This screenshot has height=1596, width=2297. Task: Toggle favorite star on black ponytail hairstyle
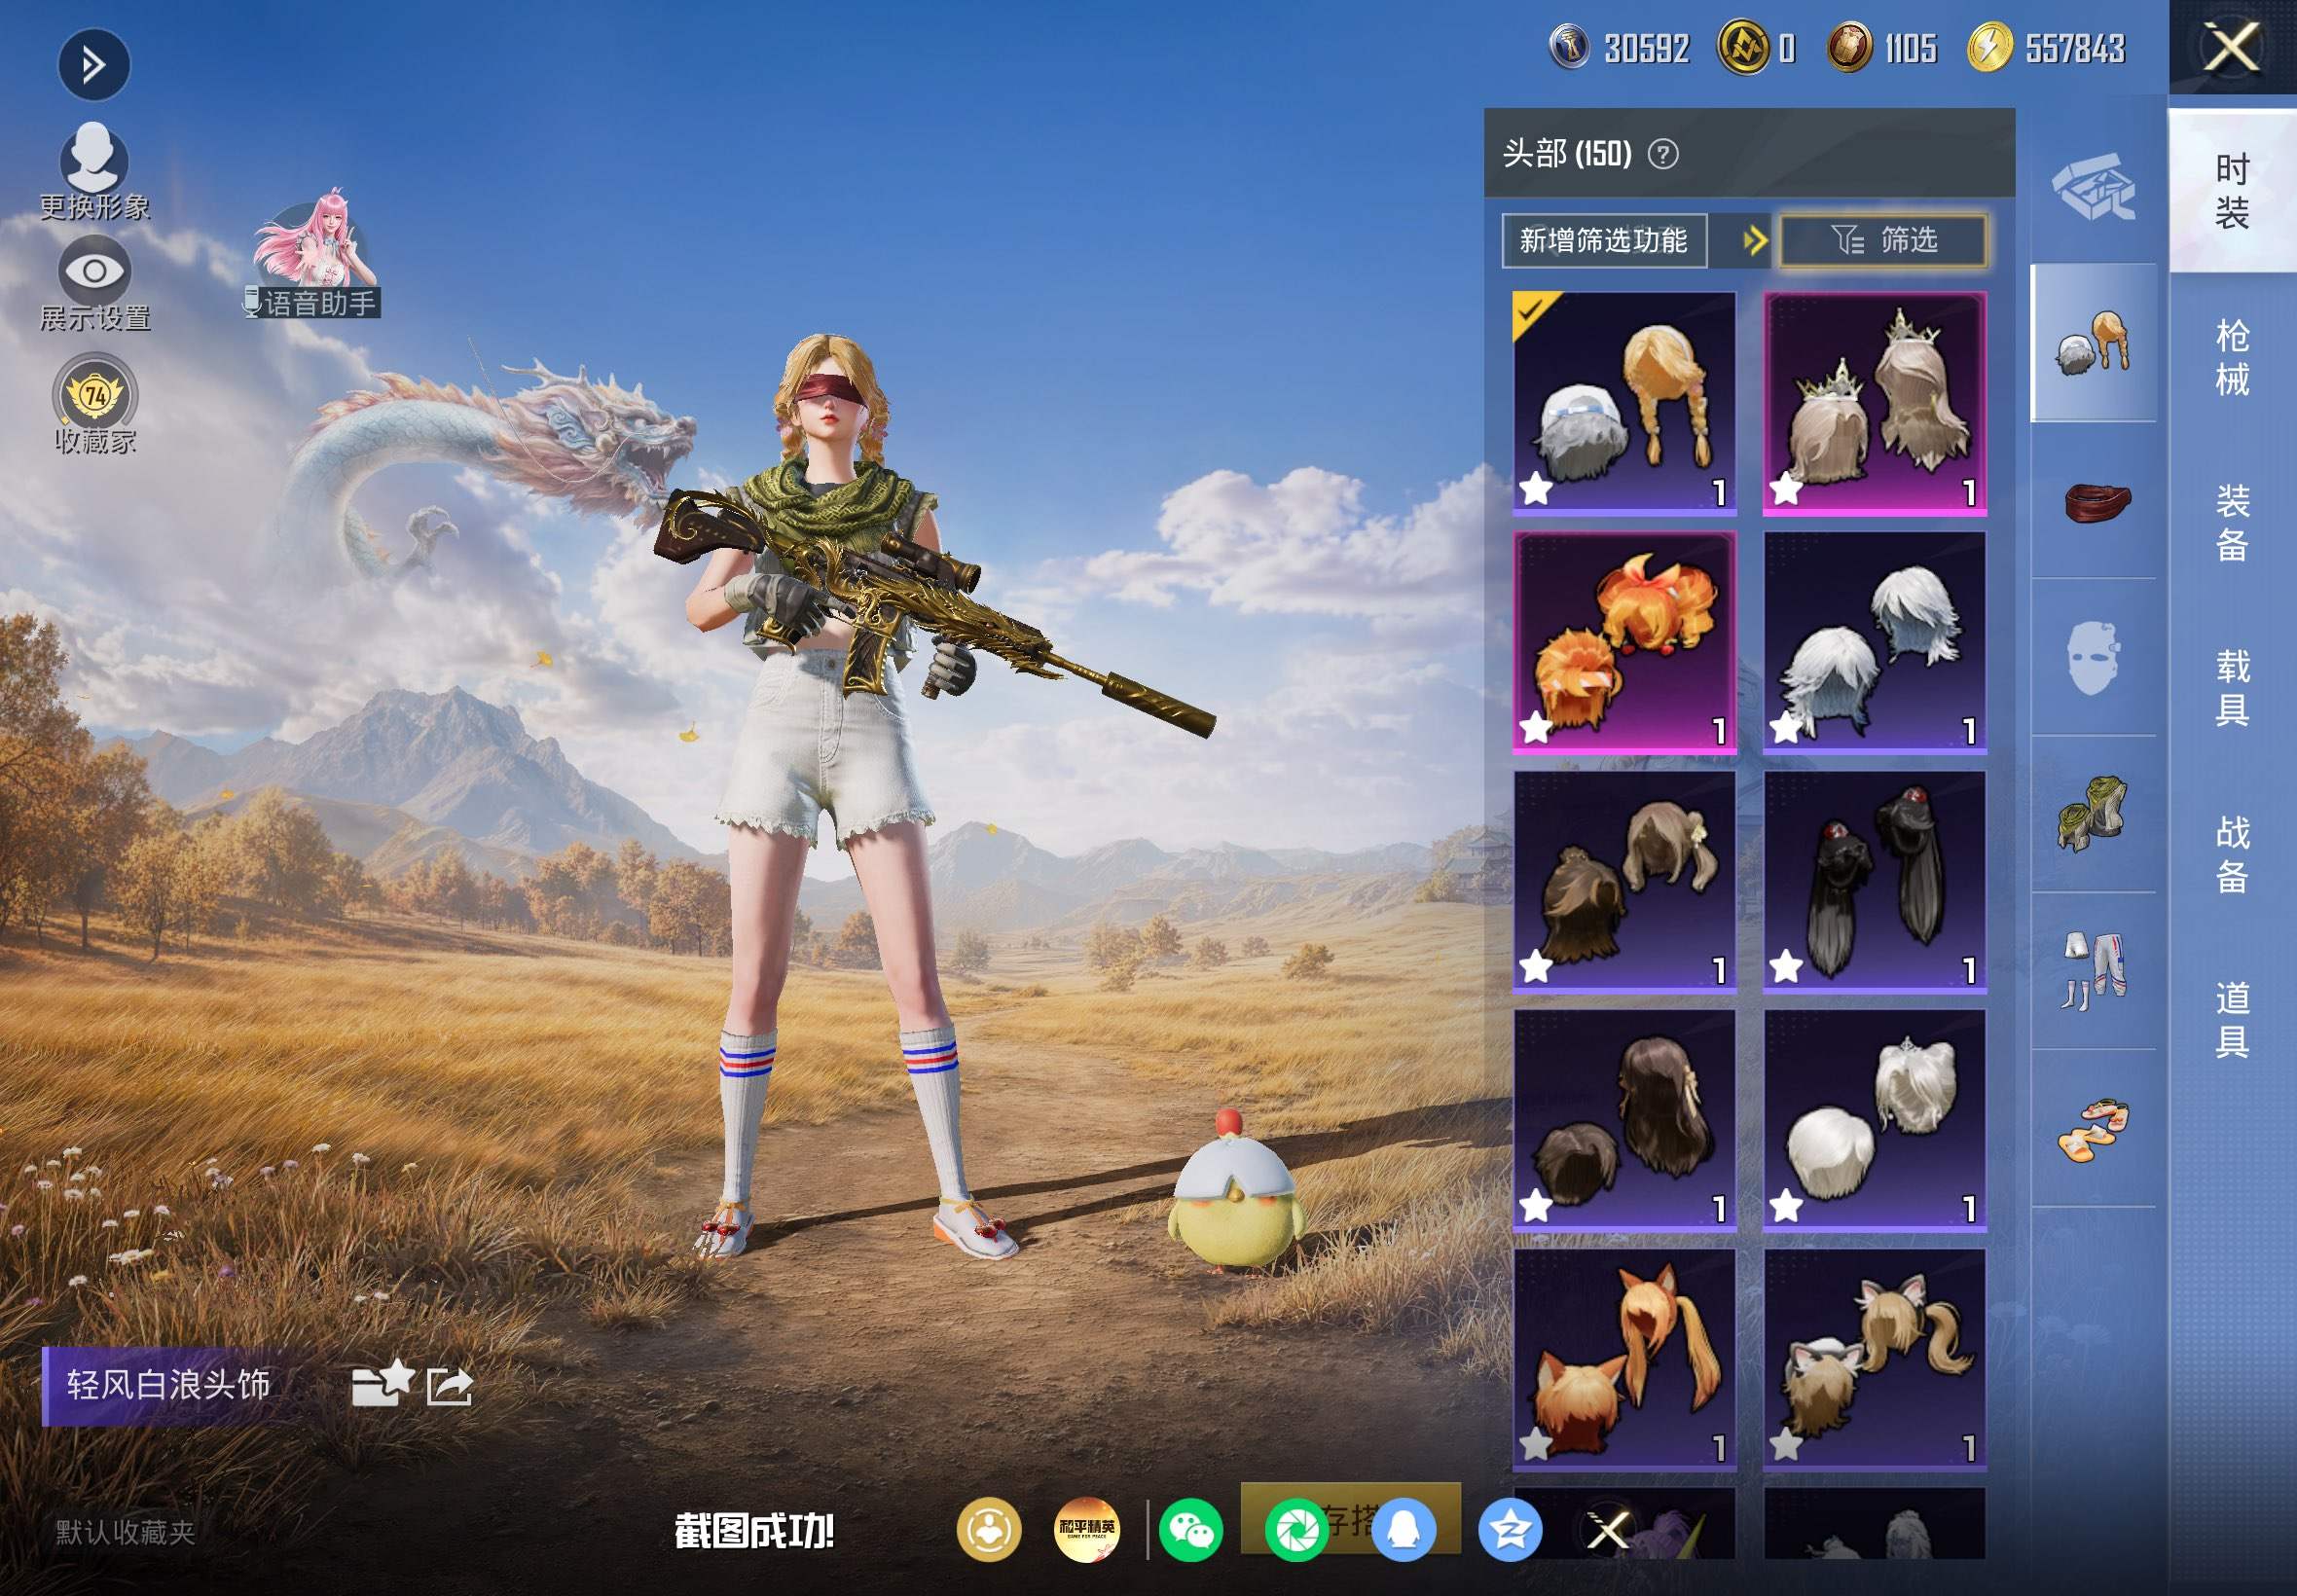pyautogui.click(x=1786, y=967)
